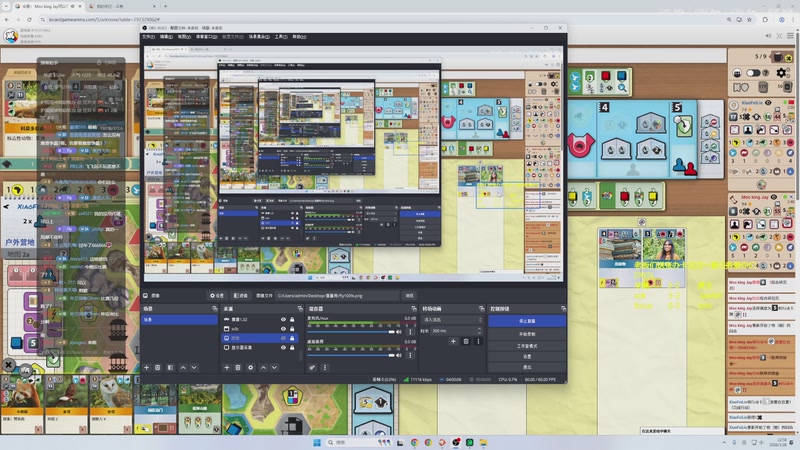
Task: Click Settings button in OBS Controls
Action: pyautogui.click(x=527, y=357)
